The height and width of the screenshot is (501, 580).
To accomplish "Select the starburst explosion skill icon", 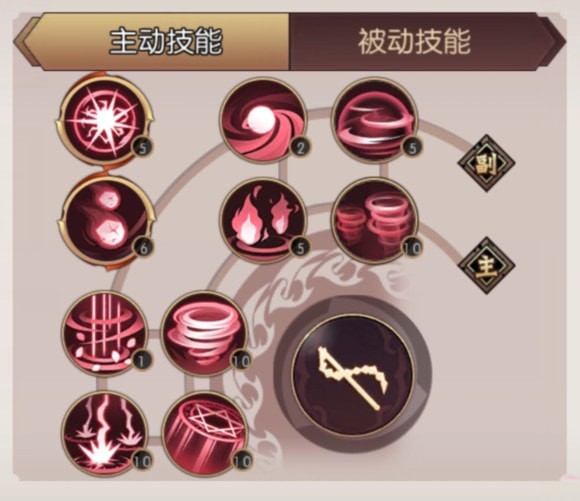I will (105, 120).
